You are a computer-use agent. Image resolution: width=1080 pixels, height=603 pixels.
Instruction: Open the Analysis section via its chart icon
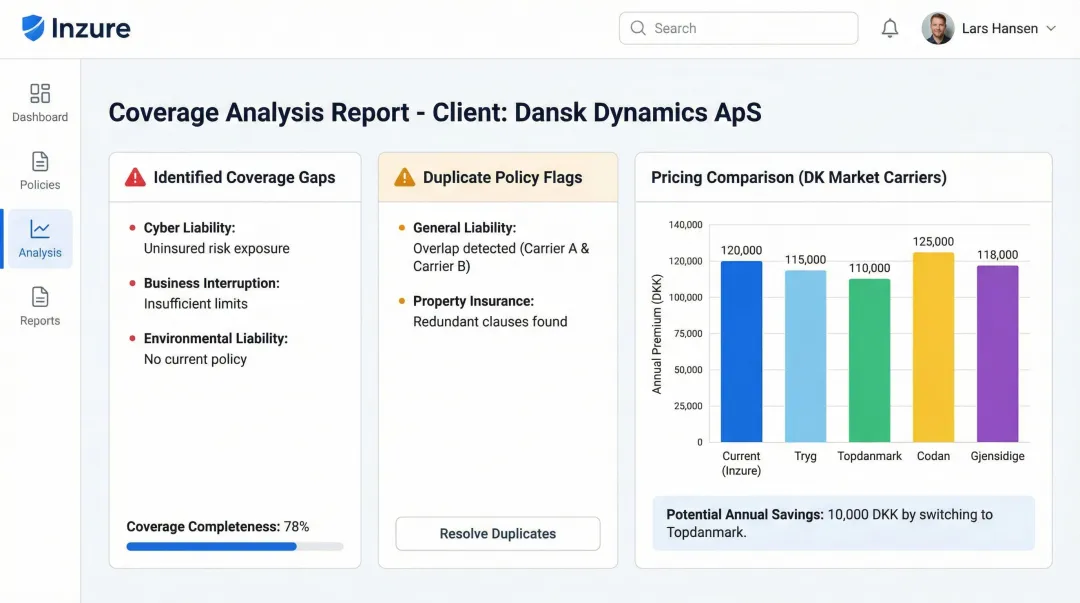(38, 238)
